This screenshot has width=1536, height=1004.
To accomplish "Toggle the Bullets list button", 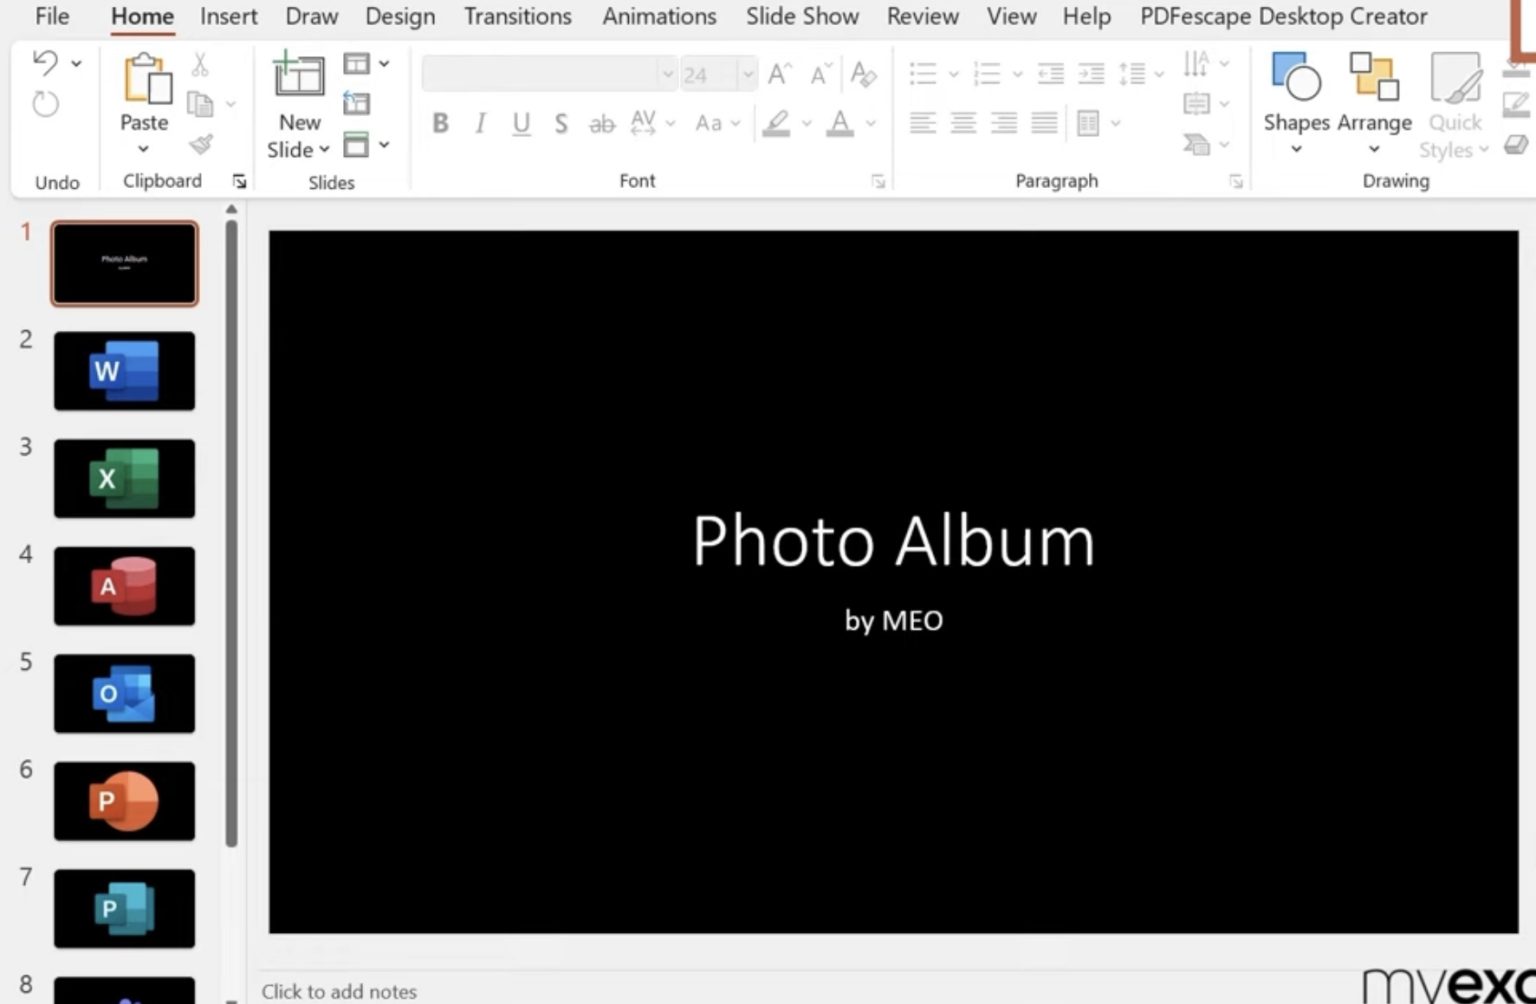I will tap(923, 72).
